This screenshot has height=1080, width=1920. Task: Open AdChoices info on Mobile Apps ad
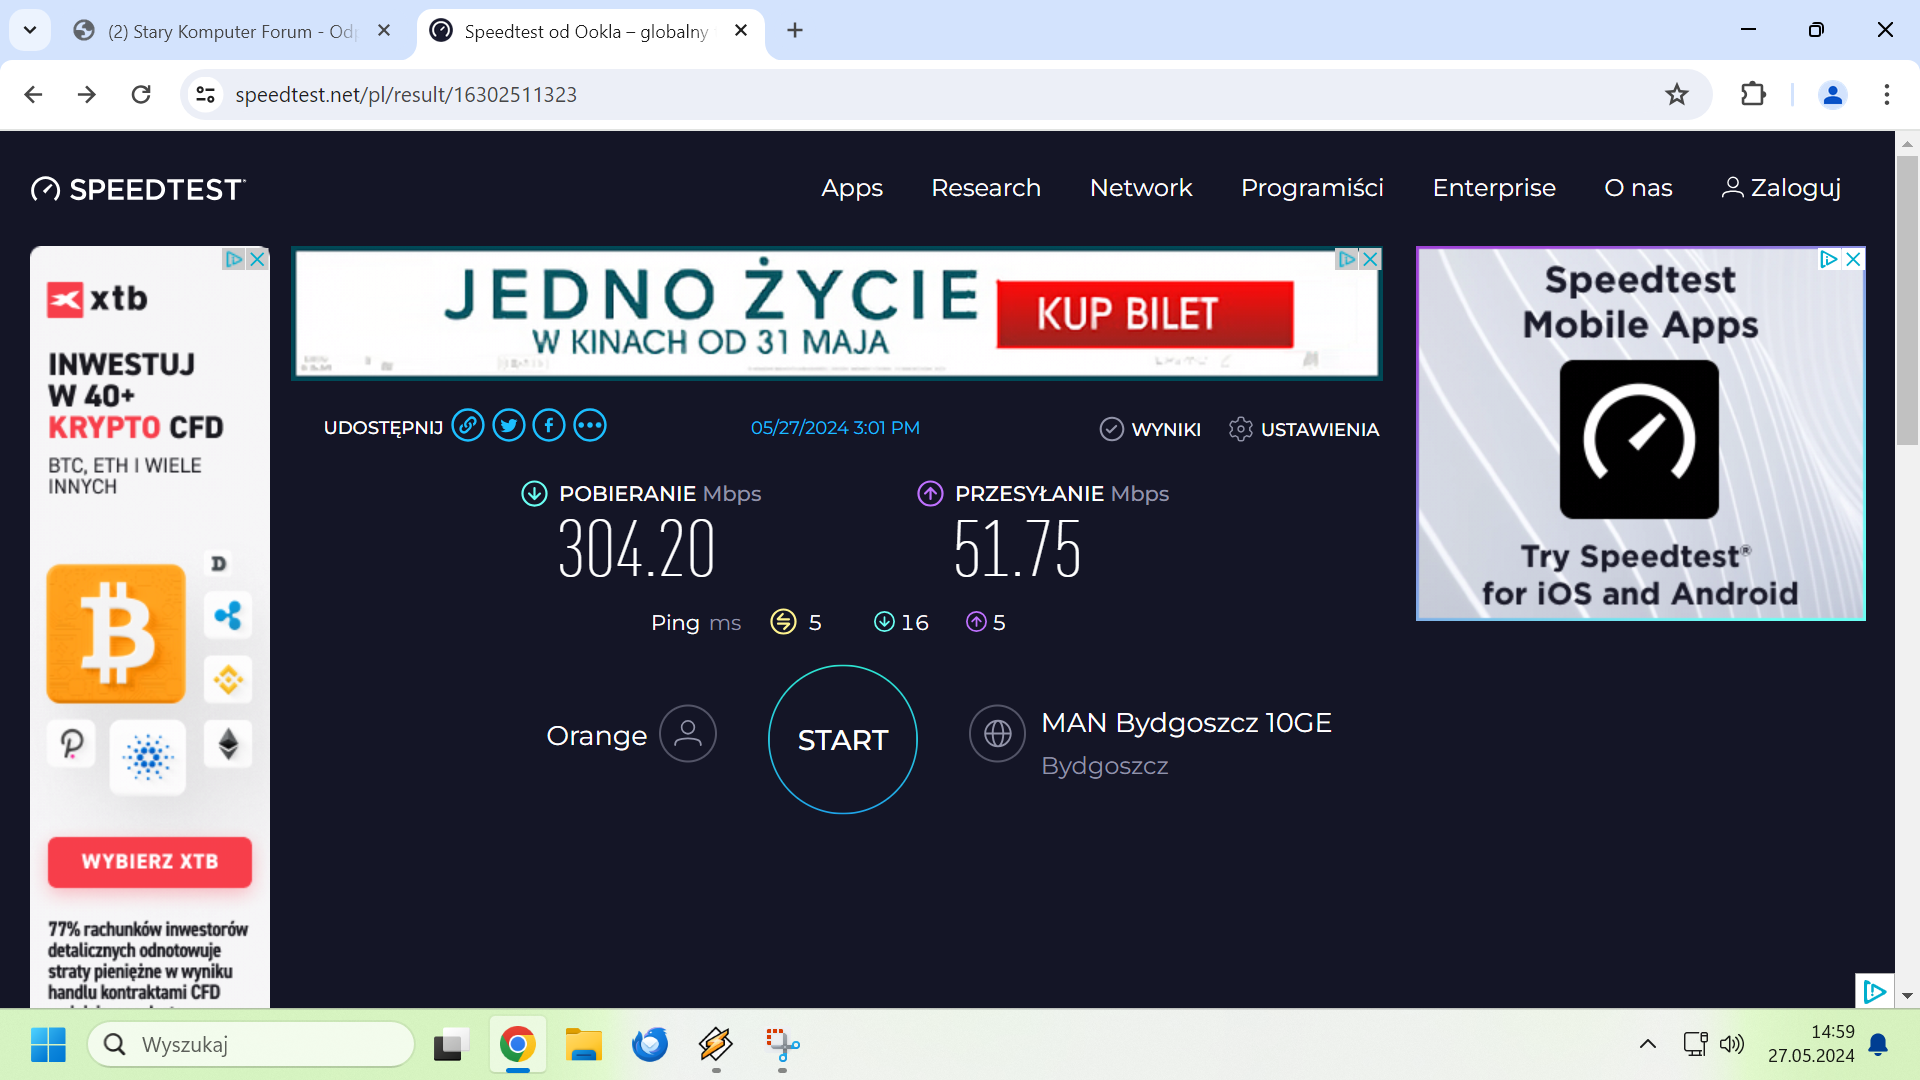pyautogui.click(x=1829, y=259)
